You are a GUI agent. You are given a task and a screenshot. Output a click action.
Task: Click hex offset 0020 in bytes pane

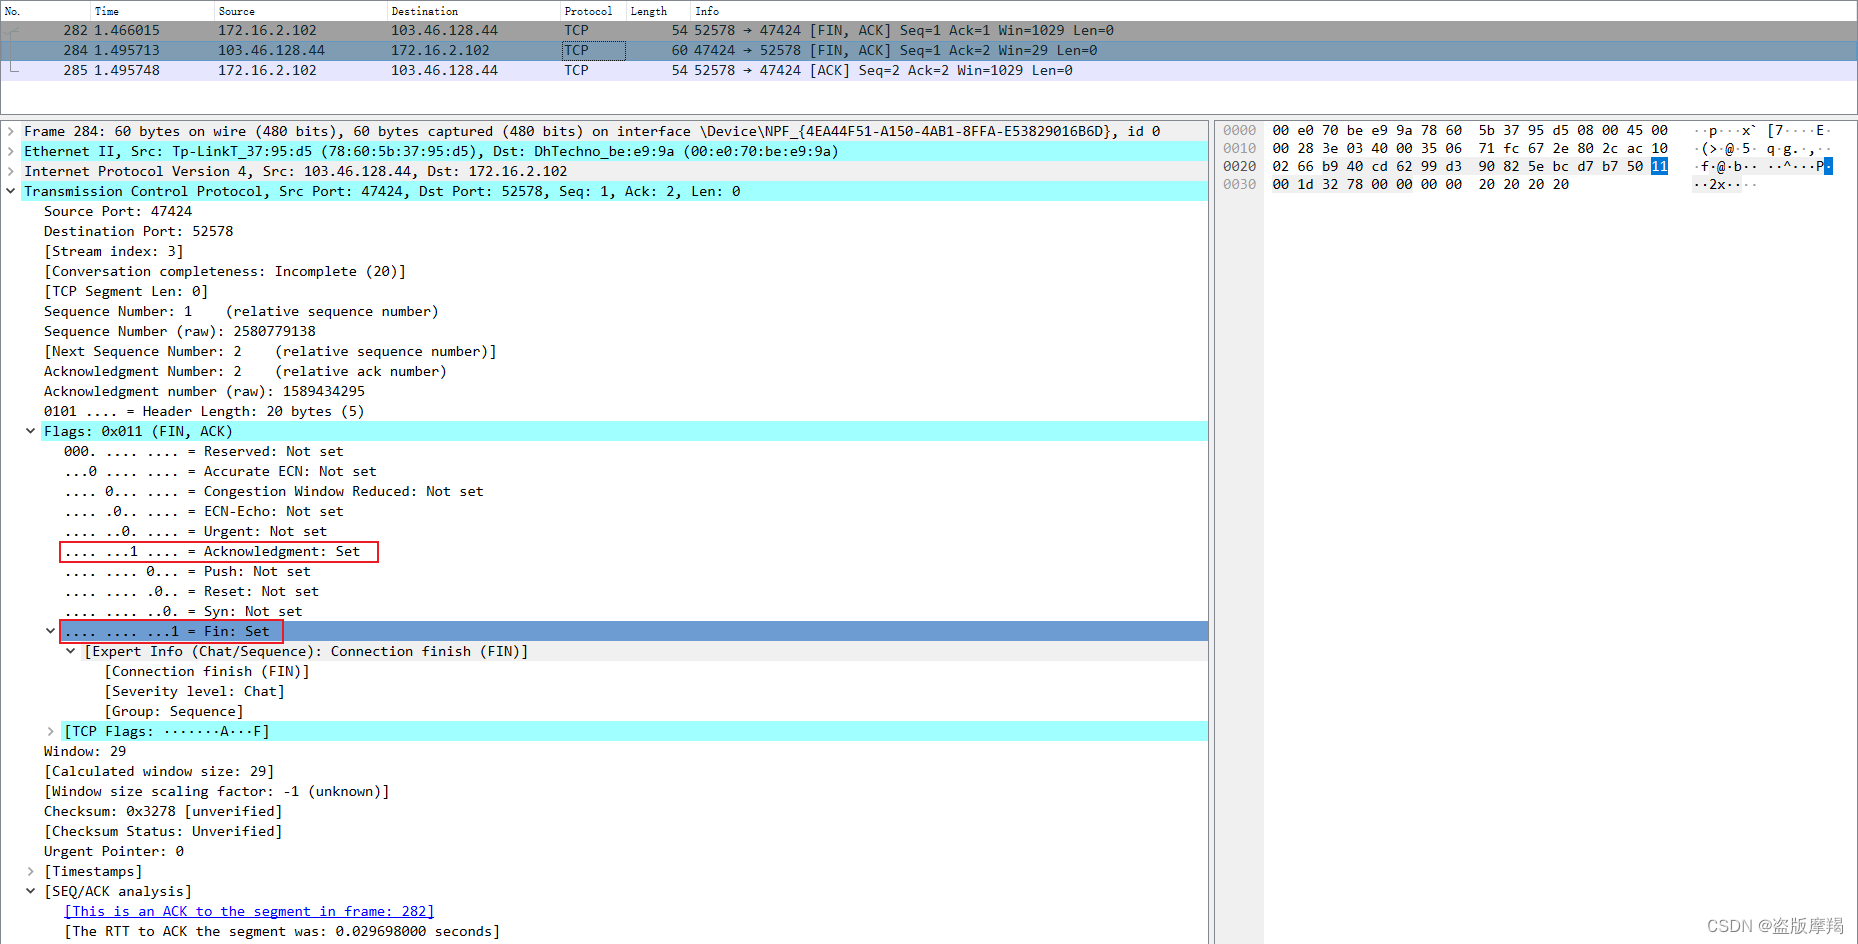(1239, 167)
